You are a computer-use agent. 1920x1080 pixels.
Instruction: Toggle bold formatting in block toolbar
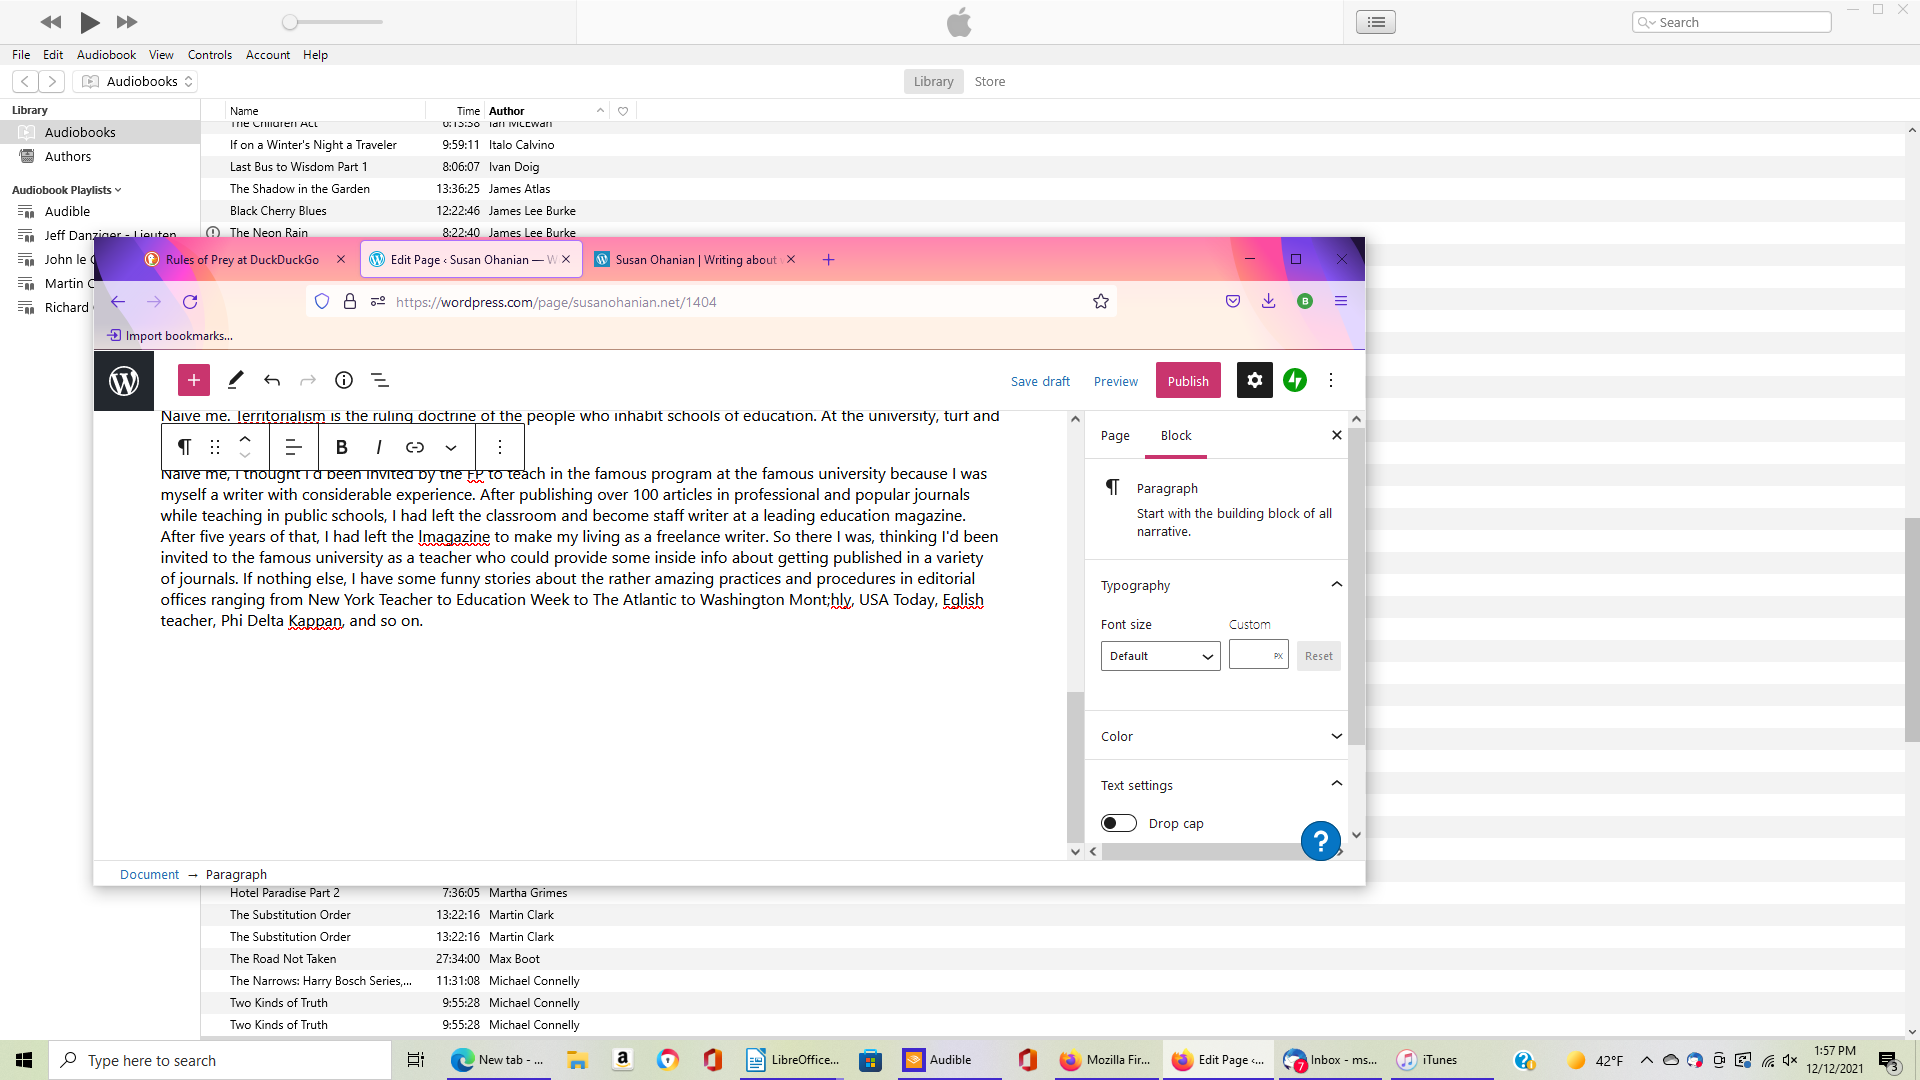coord(341,447)
